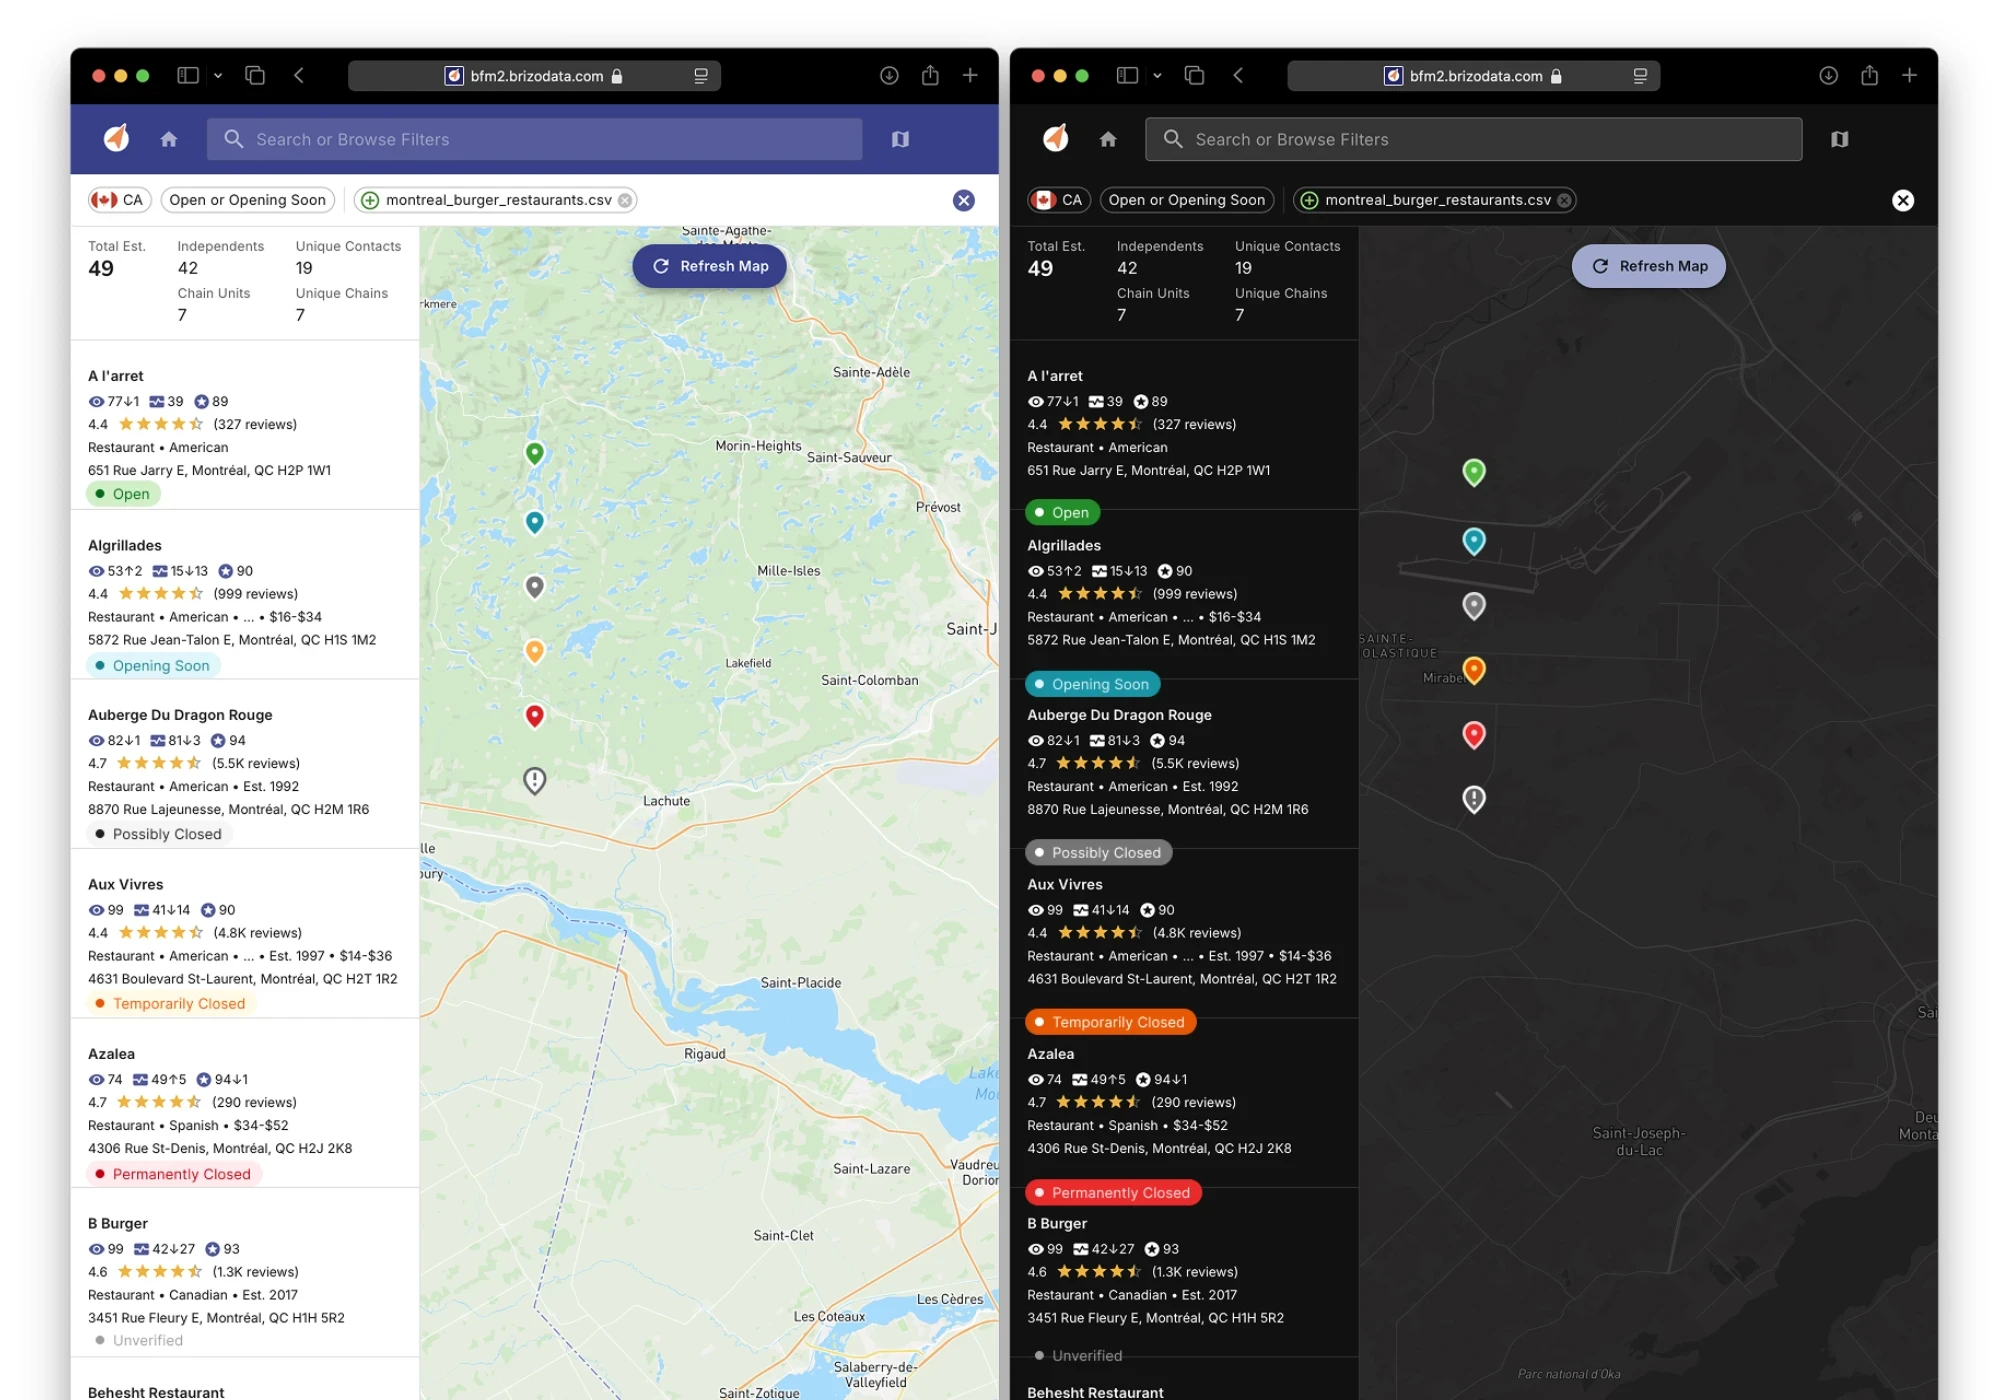Click Temporarily Closed badge in dark window

(x=1110, y=1022)
